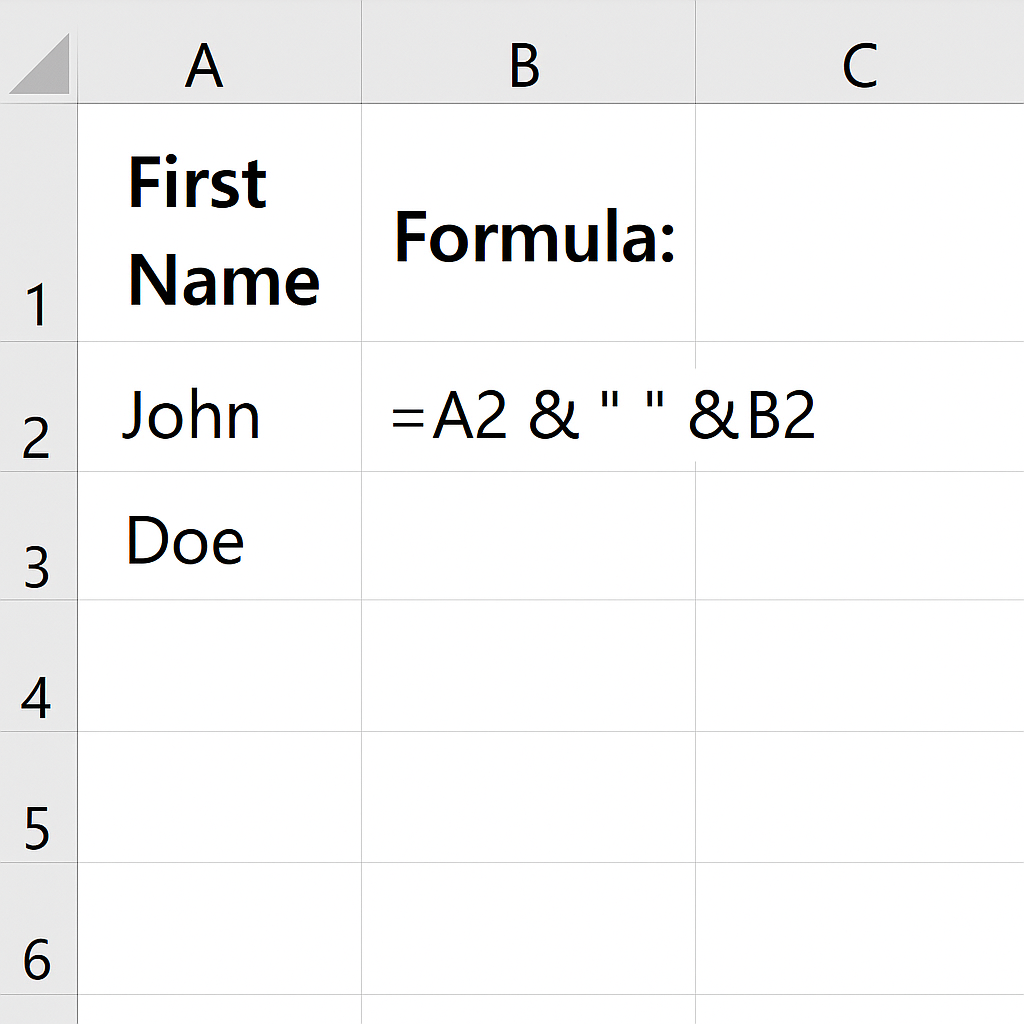Click the First Name header cell
Image resolution: width=1024 pixels, height=1024 pixels.
(219, 222)
